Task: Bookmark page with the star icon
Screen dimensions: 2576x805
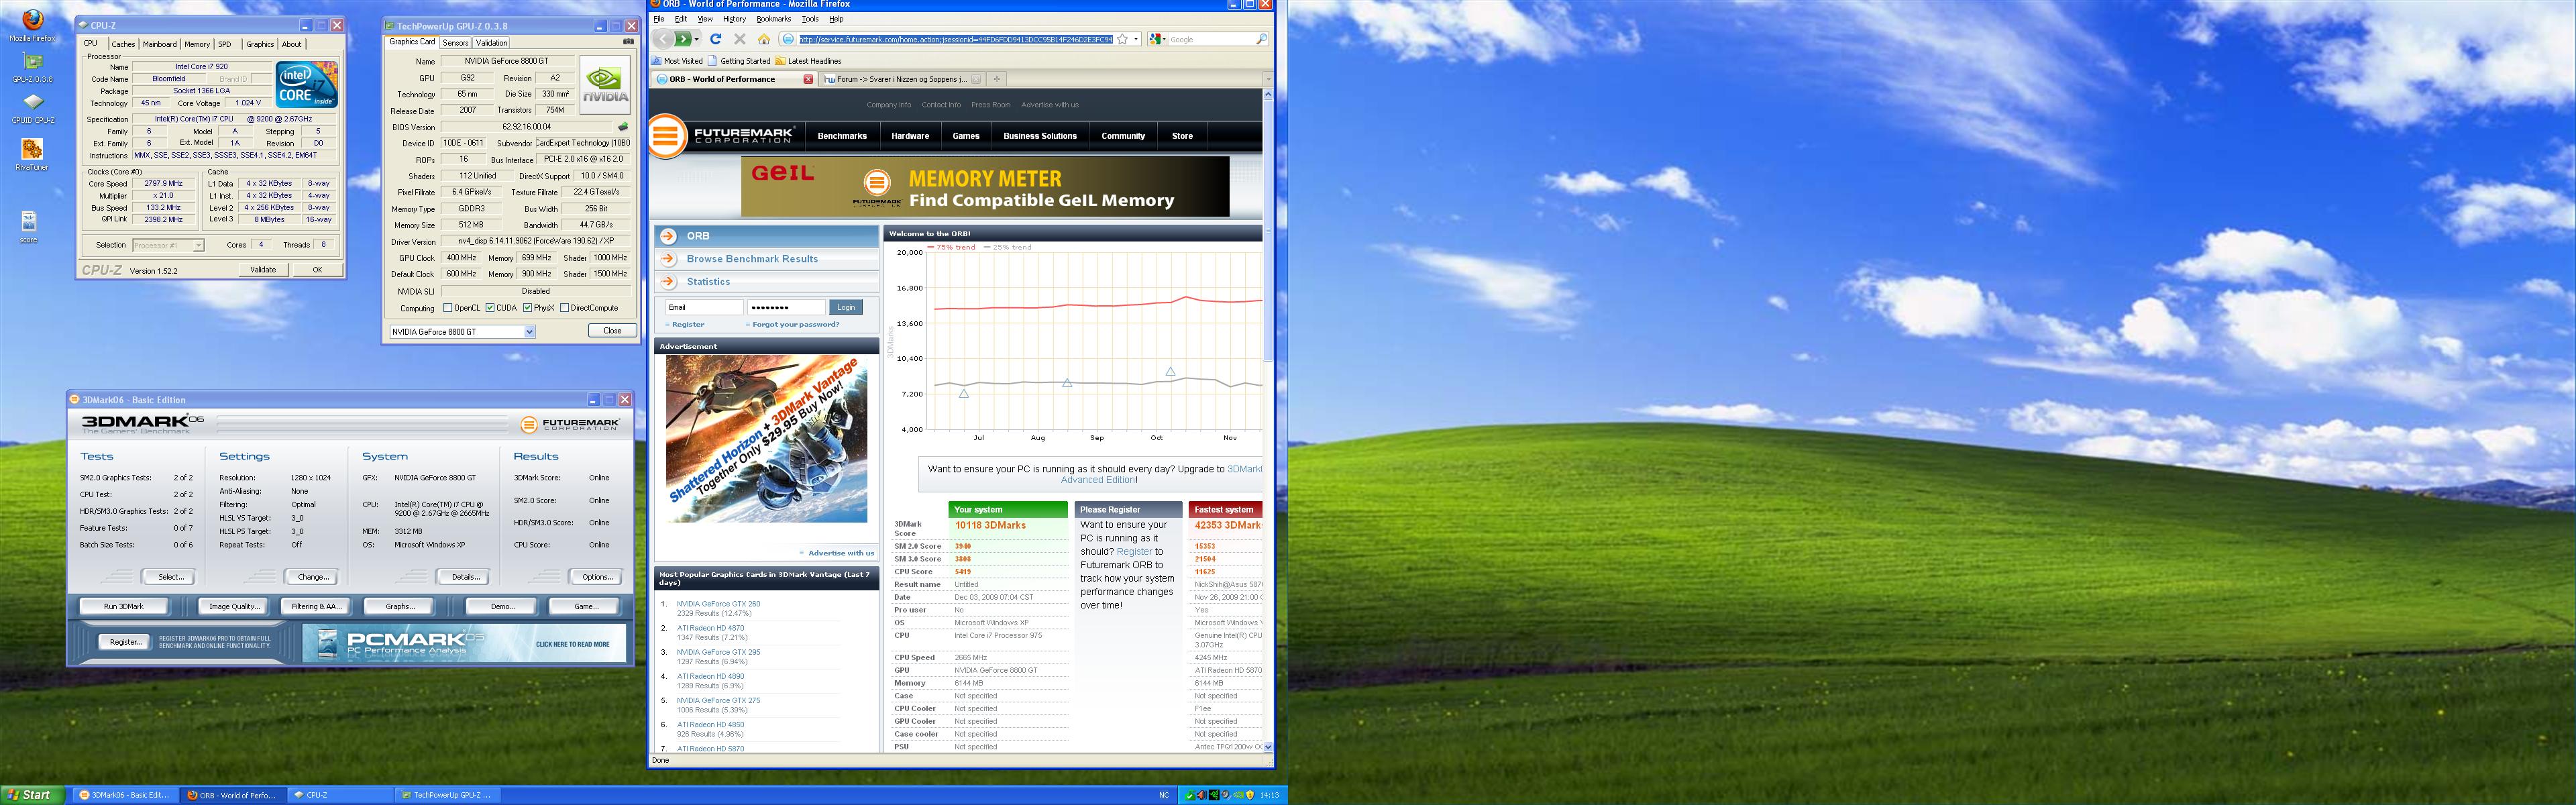Action: pyautogui.click(x=1123, y=39)
